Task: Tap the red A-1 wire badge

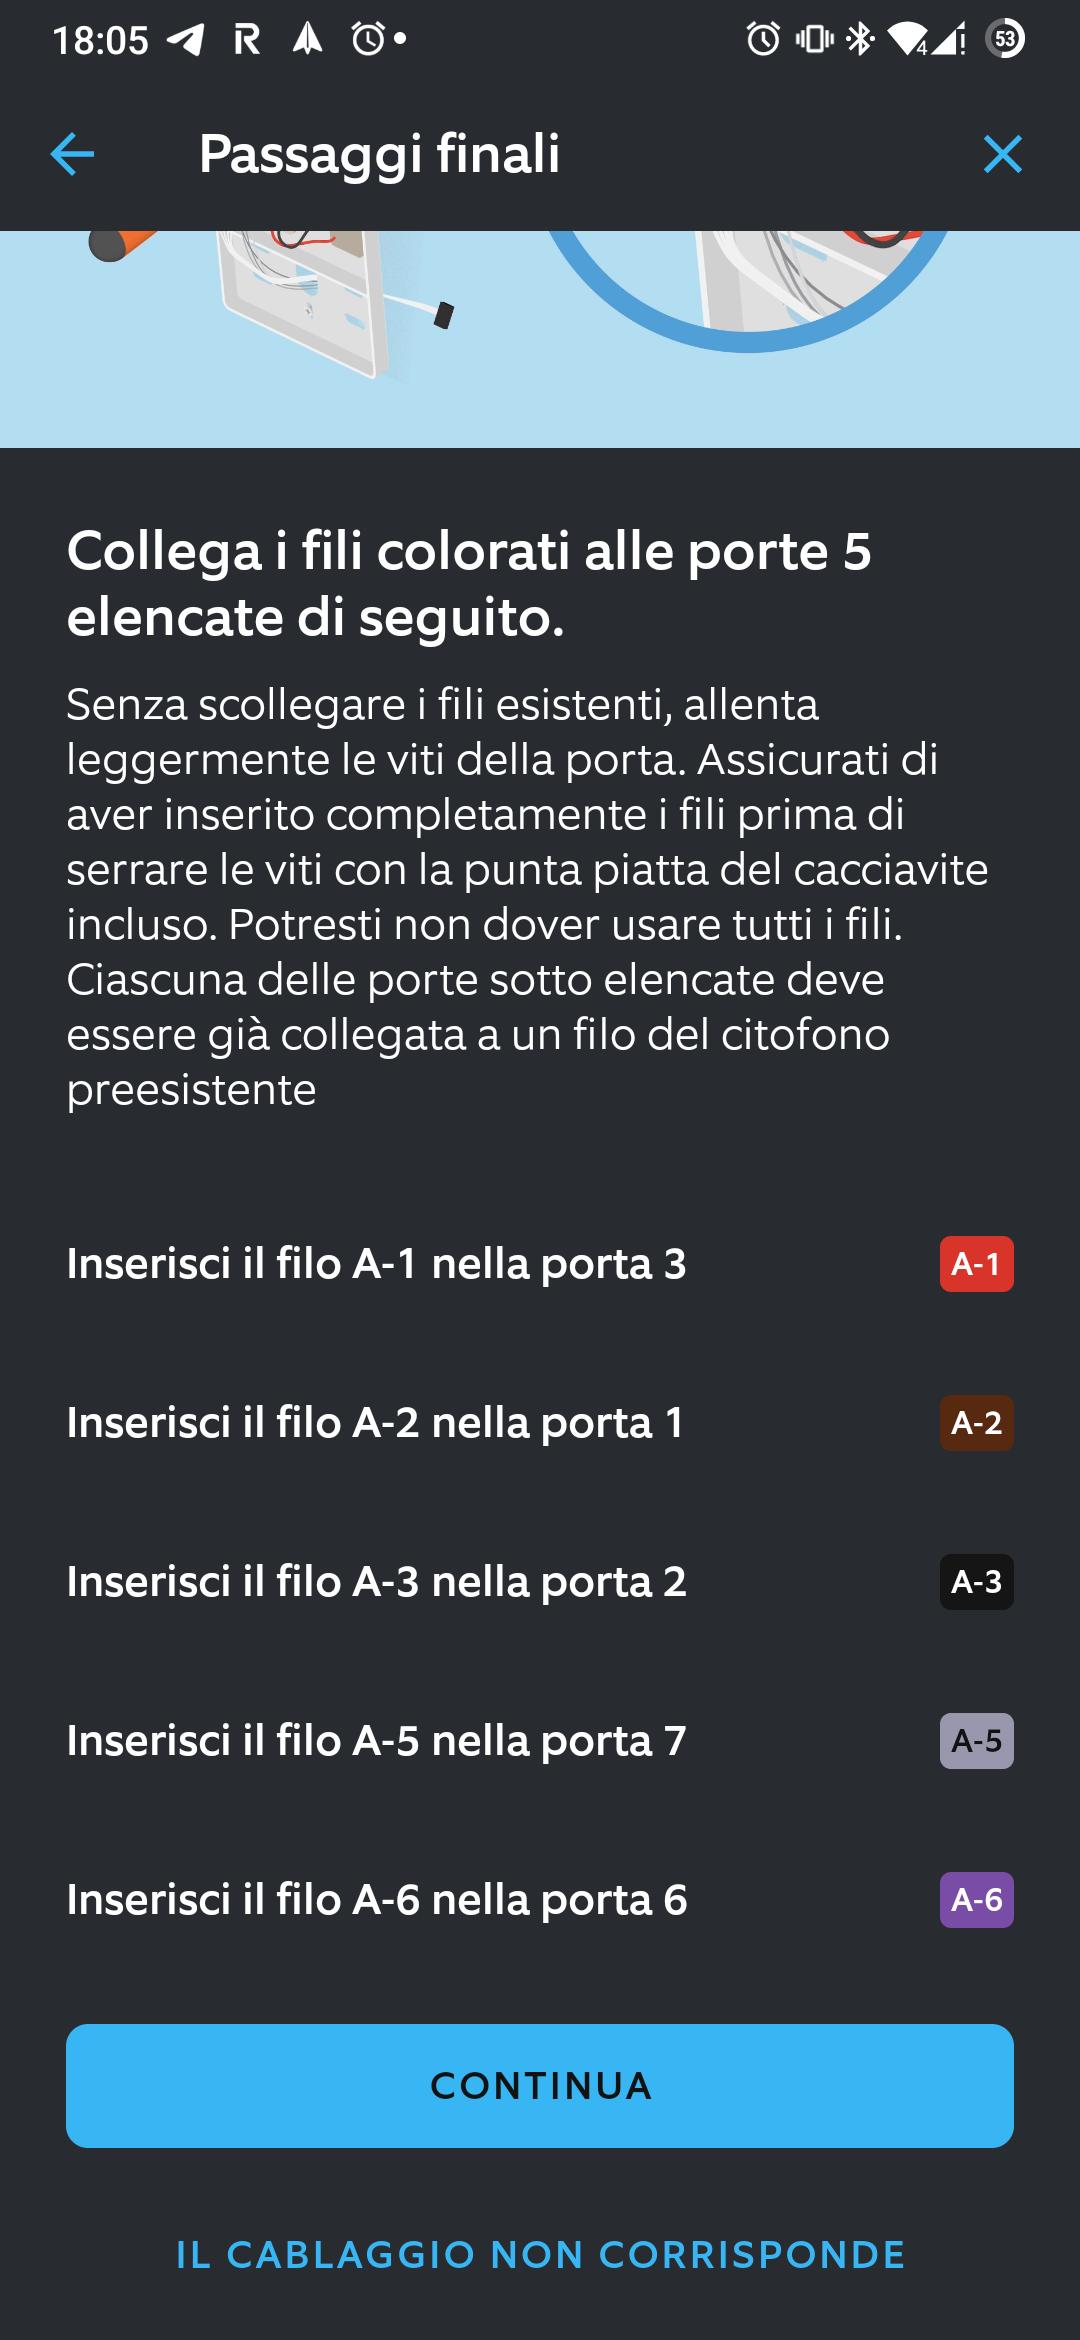Action: point(976,1264)
